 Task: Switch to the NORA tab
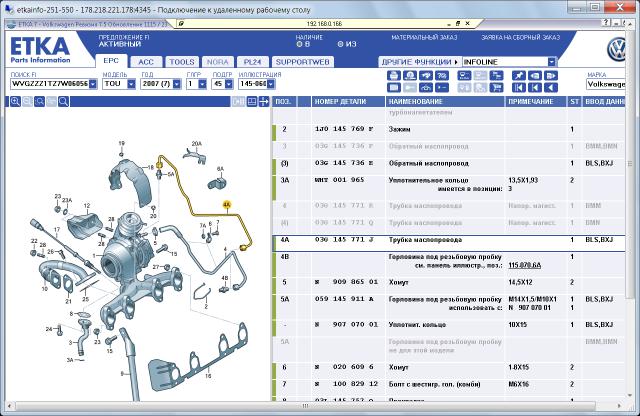tap(218, 62)
